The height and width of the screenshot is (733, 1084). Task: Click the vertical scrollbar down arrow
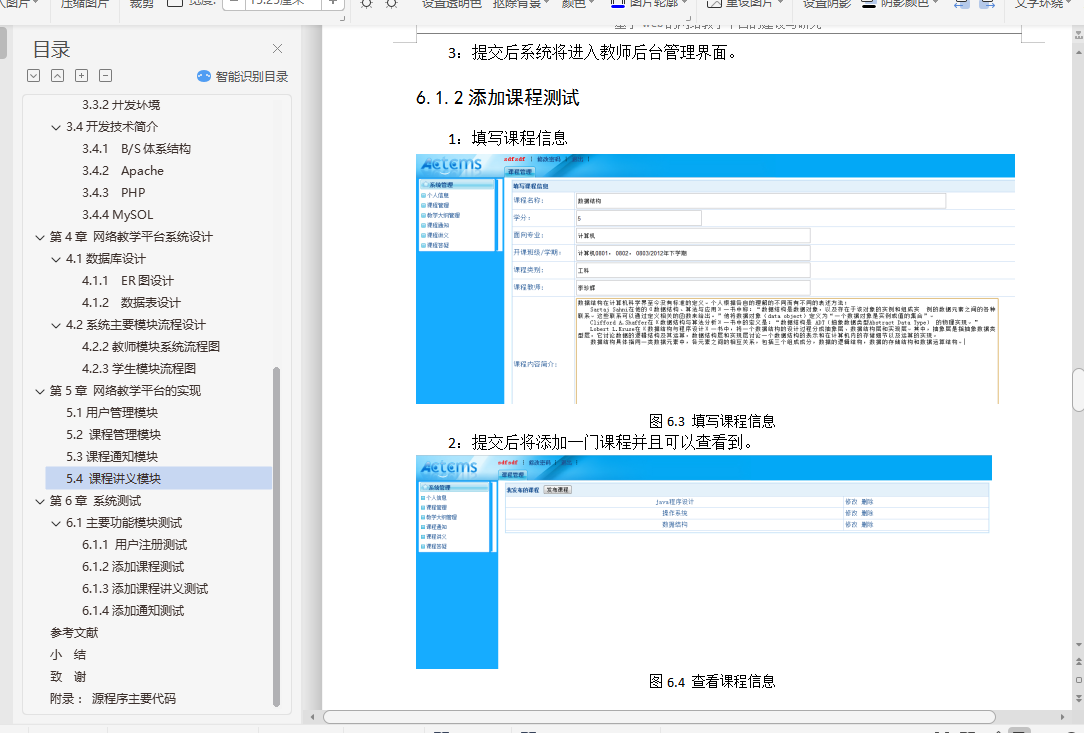pyautogui.click(x=1078, y=644)
